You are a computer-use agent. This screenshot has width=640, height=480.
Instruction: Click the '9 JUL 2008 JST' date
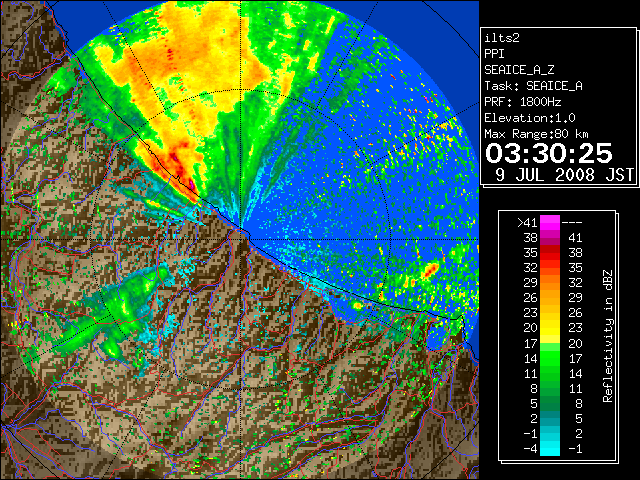[x=564, y=175]
